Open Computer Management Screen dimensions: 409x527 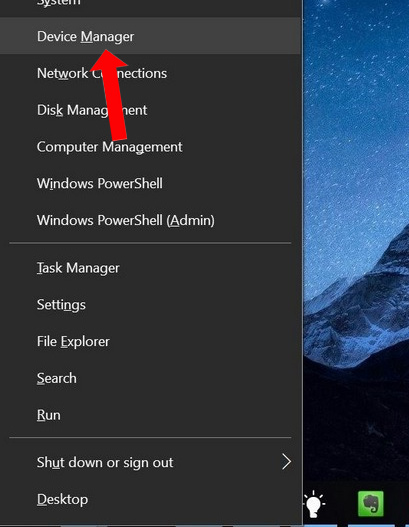(150, 147)
